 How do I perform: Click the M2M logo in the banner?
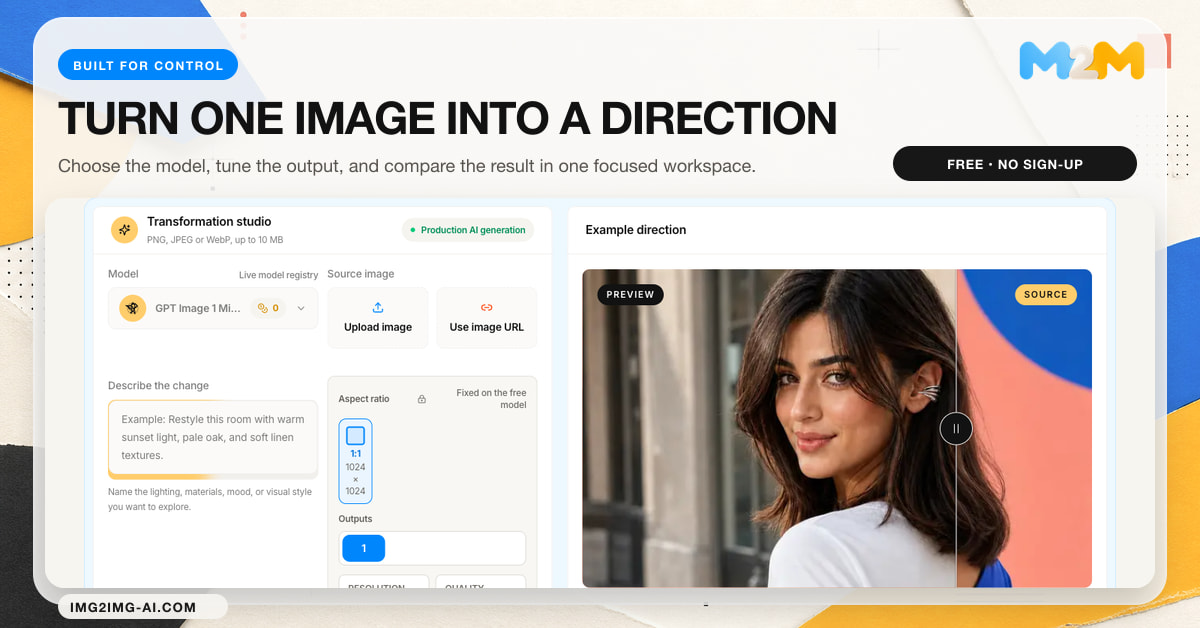click(x=1081, y=61)
